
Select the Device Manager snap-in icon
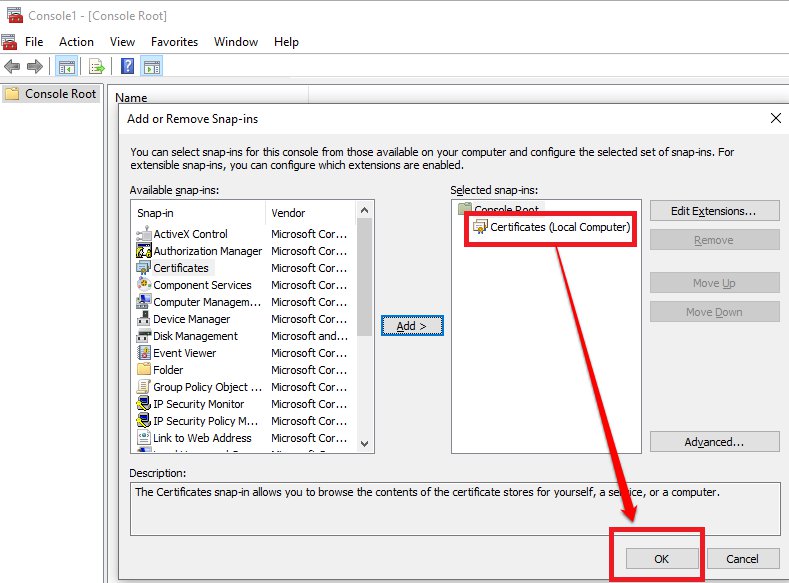coord(144,319)
